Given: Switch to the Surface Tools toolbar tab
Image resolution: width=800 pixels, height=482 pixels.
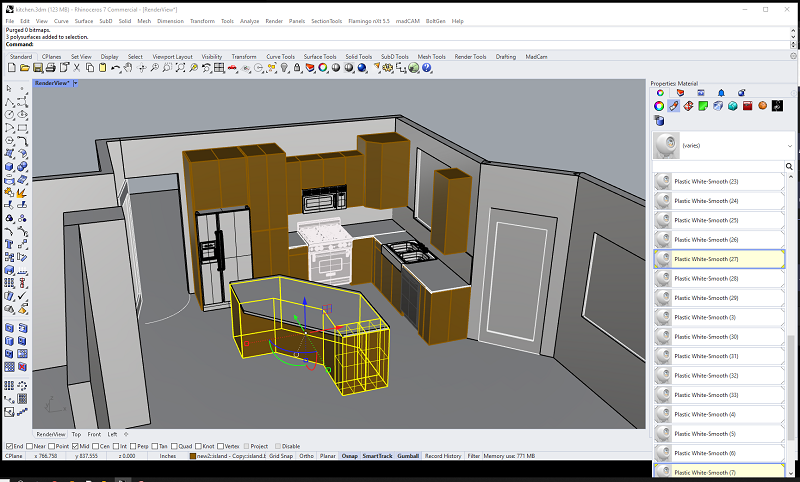Looking at the screenshot, I should click(320, 57).
